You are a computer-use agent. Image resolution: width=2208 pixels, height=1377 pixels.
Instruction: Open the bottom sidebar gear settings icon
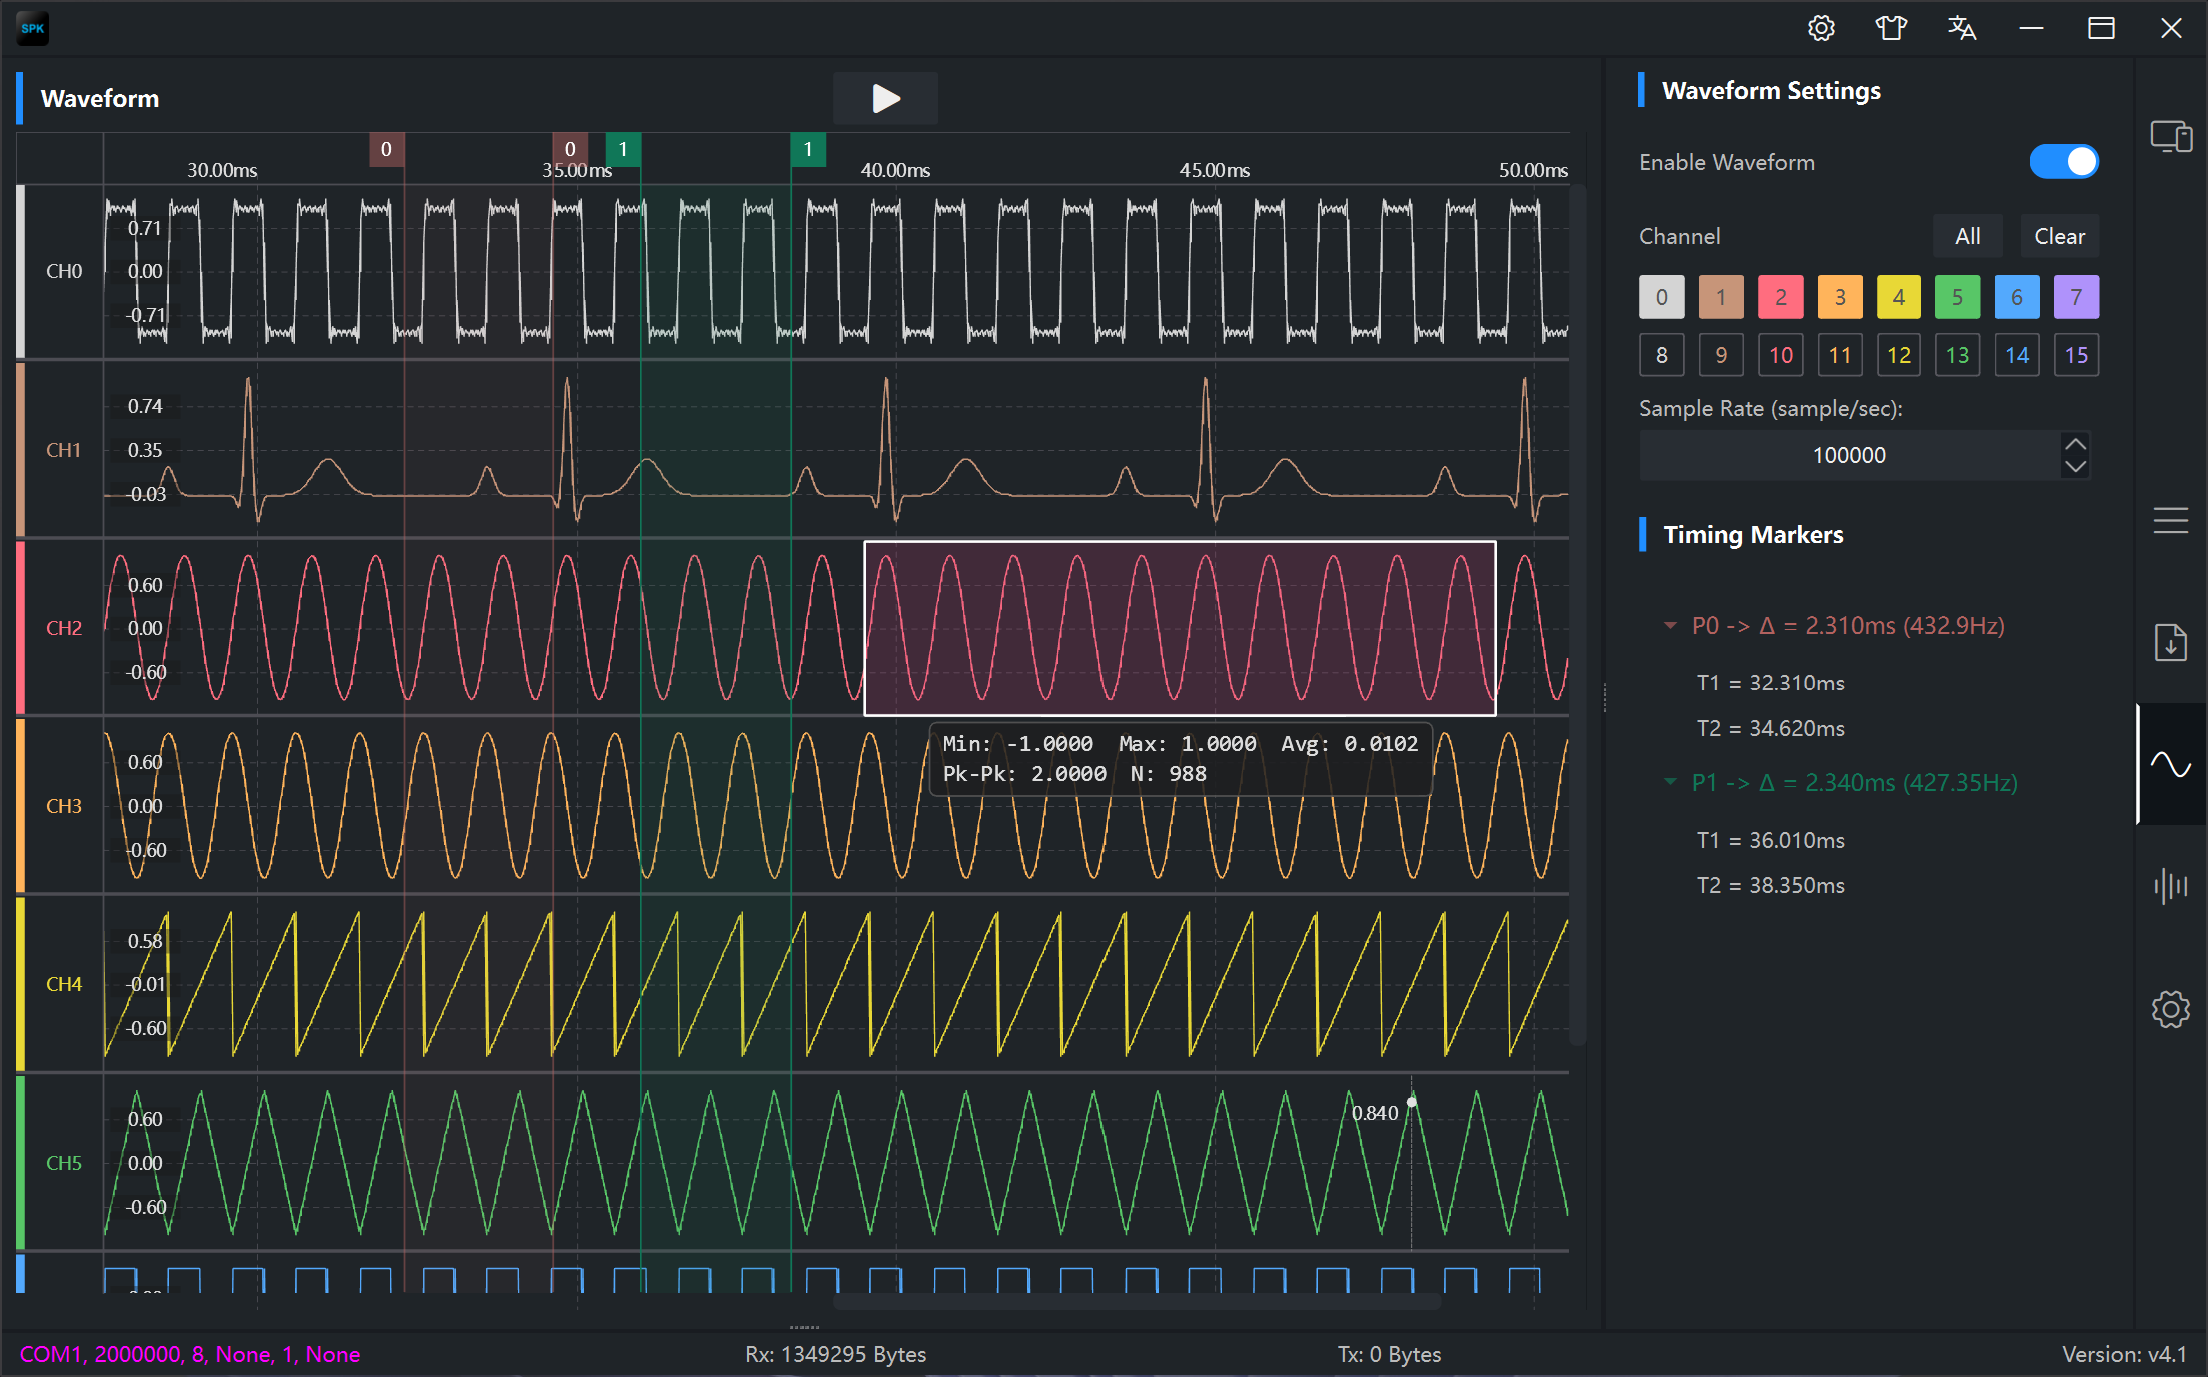click(2171, 1009)
